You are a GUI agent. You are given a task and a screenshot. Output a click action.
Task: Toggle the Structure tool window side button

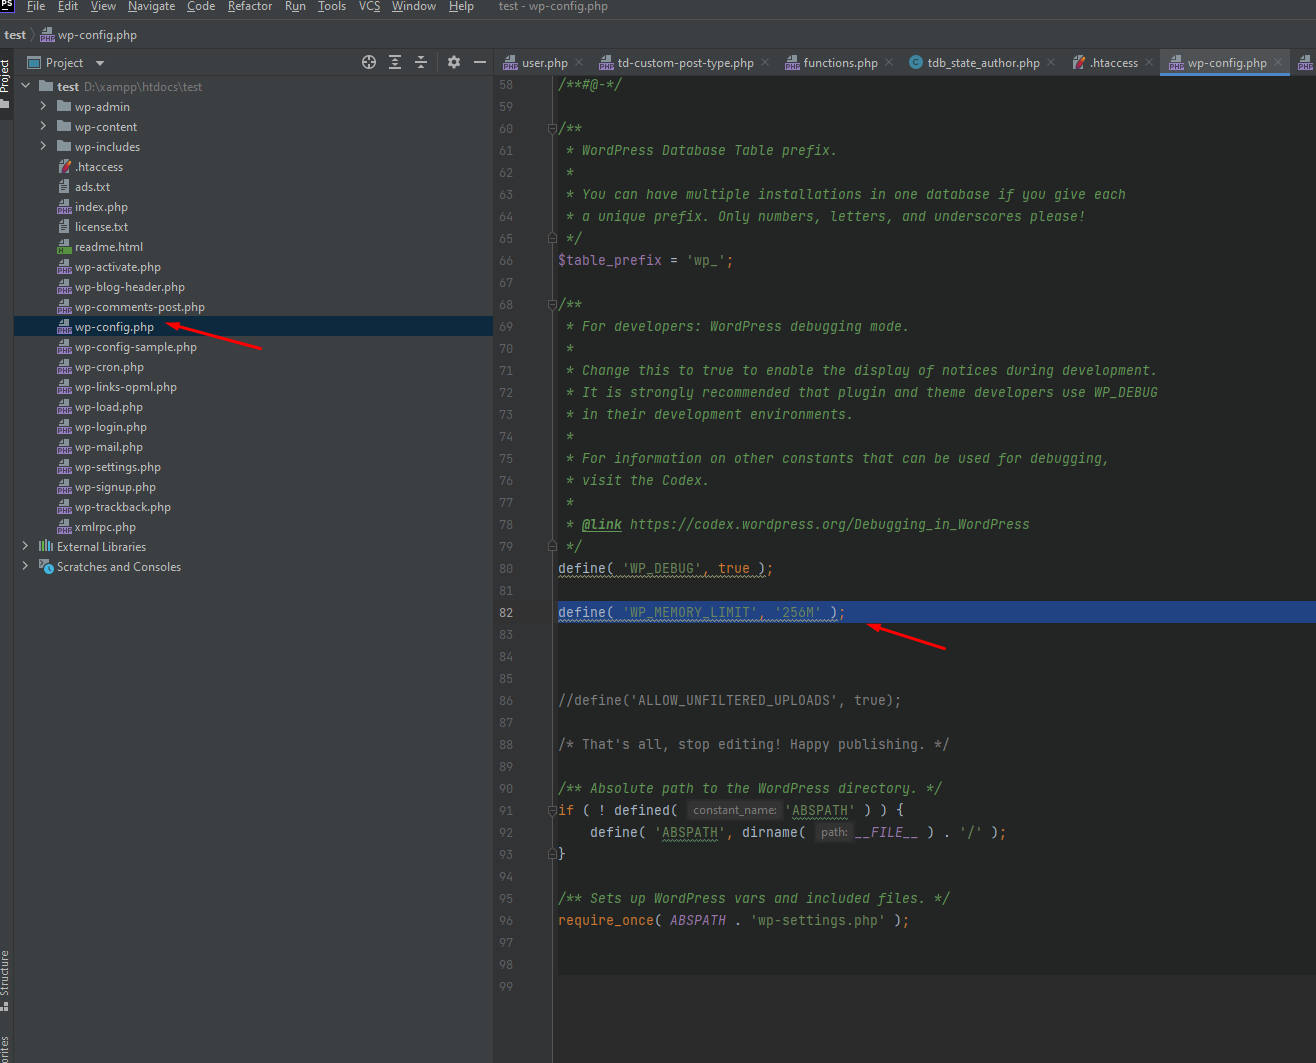coord(5,980)
